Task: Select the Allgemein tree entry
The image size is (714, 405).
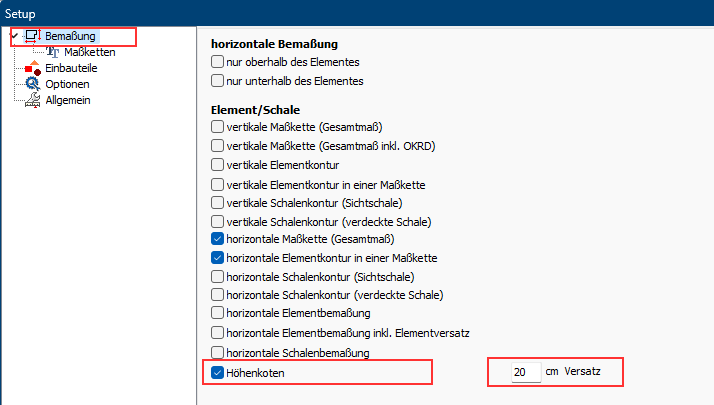Action: (68, 100)
